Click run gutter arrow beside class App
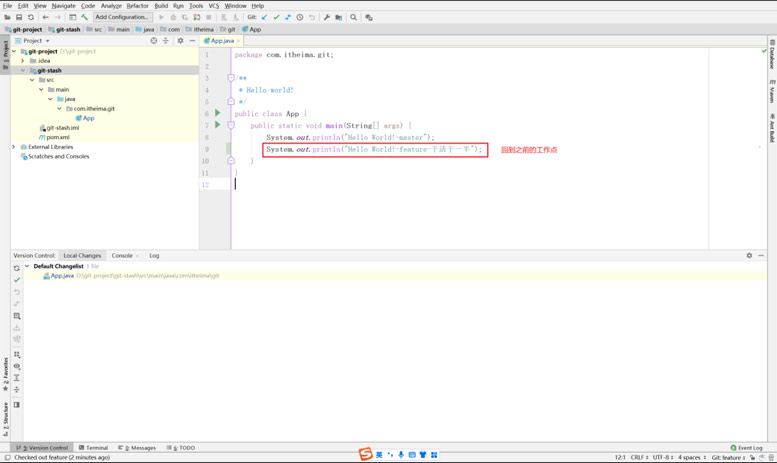This screenshot has height=463, width=777. [218, 113]
